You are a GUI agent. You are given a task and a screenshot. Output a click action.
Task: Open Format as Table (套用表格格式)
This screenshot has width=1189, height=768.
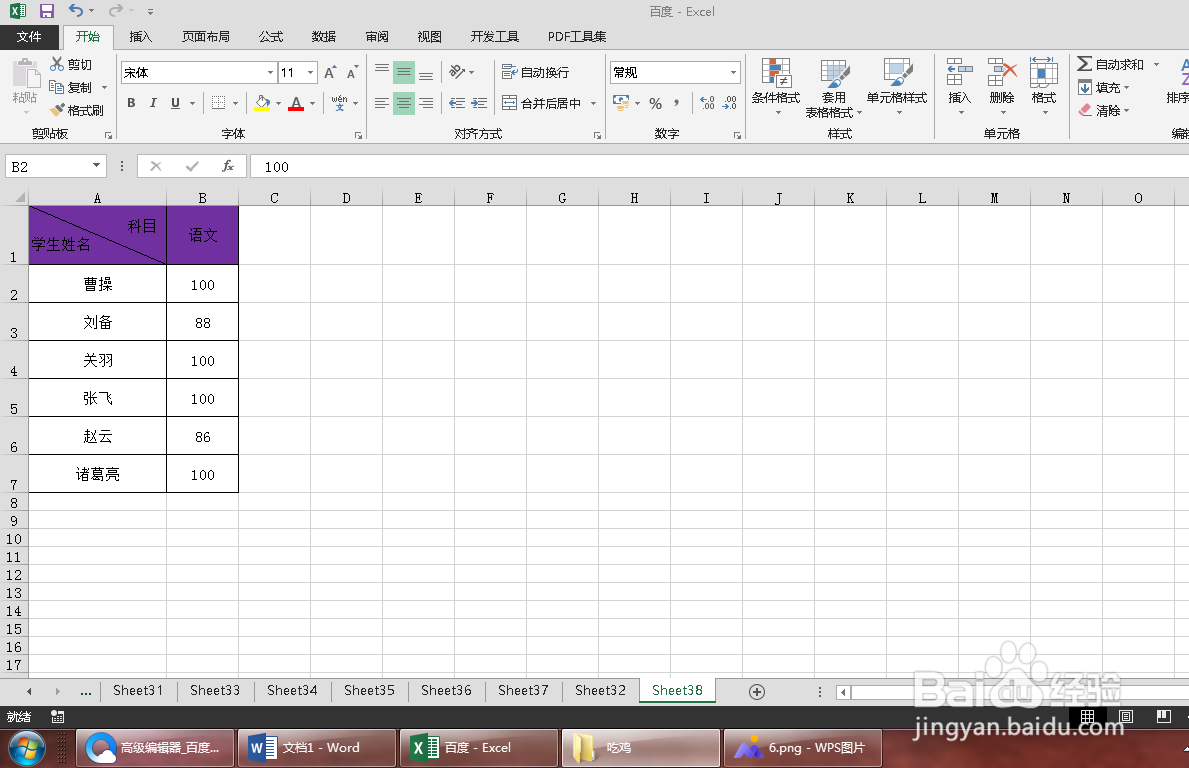[833, 88]
